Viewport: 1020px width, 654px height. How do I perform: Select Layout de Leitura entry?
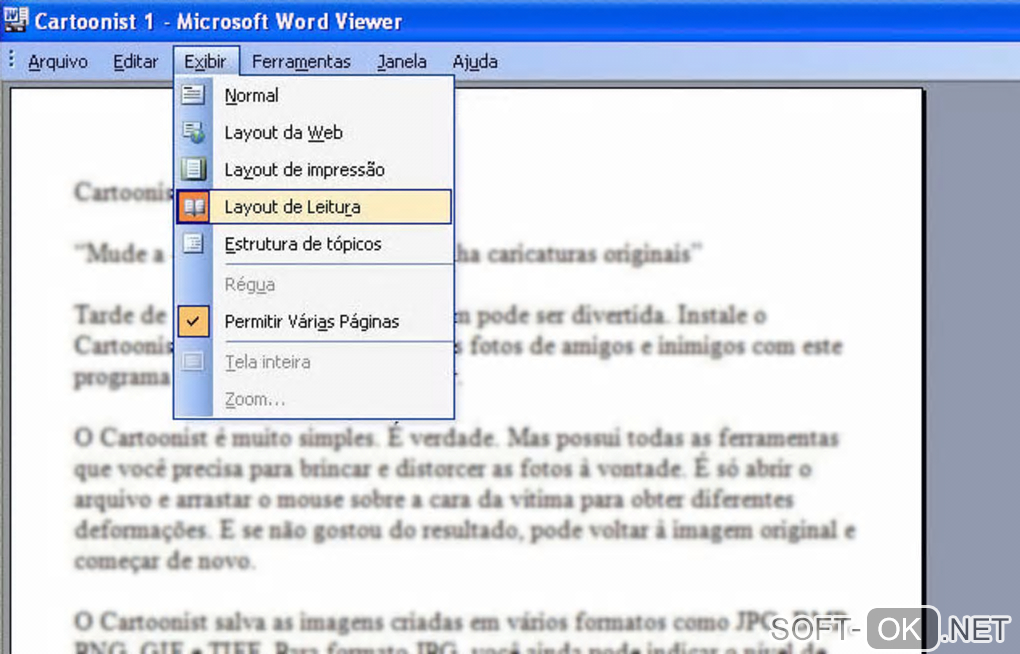[314, 207]
